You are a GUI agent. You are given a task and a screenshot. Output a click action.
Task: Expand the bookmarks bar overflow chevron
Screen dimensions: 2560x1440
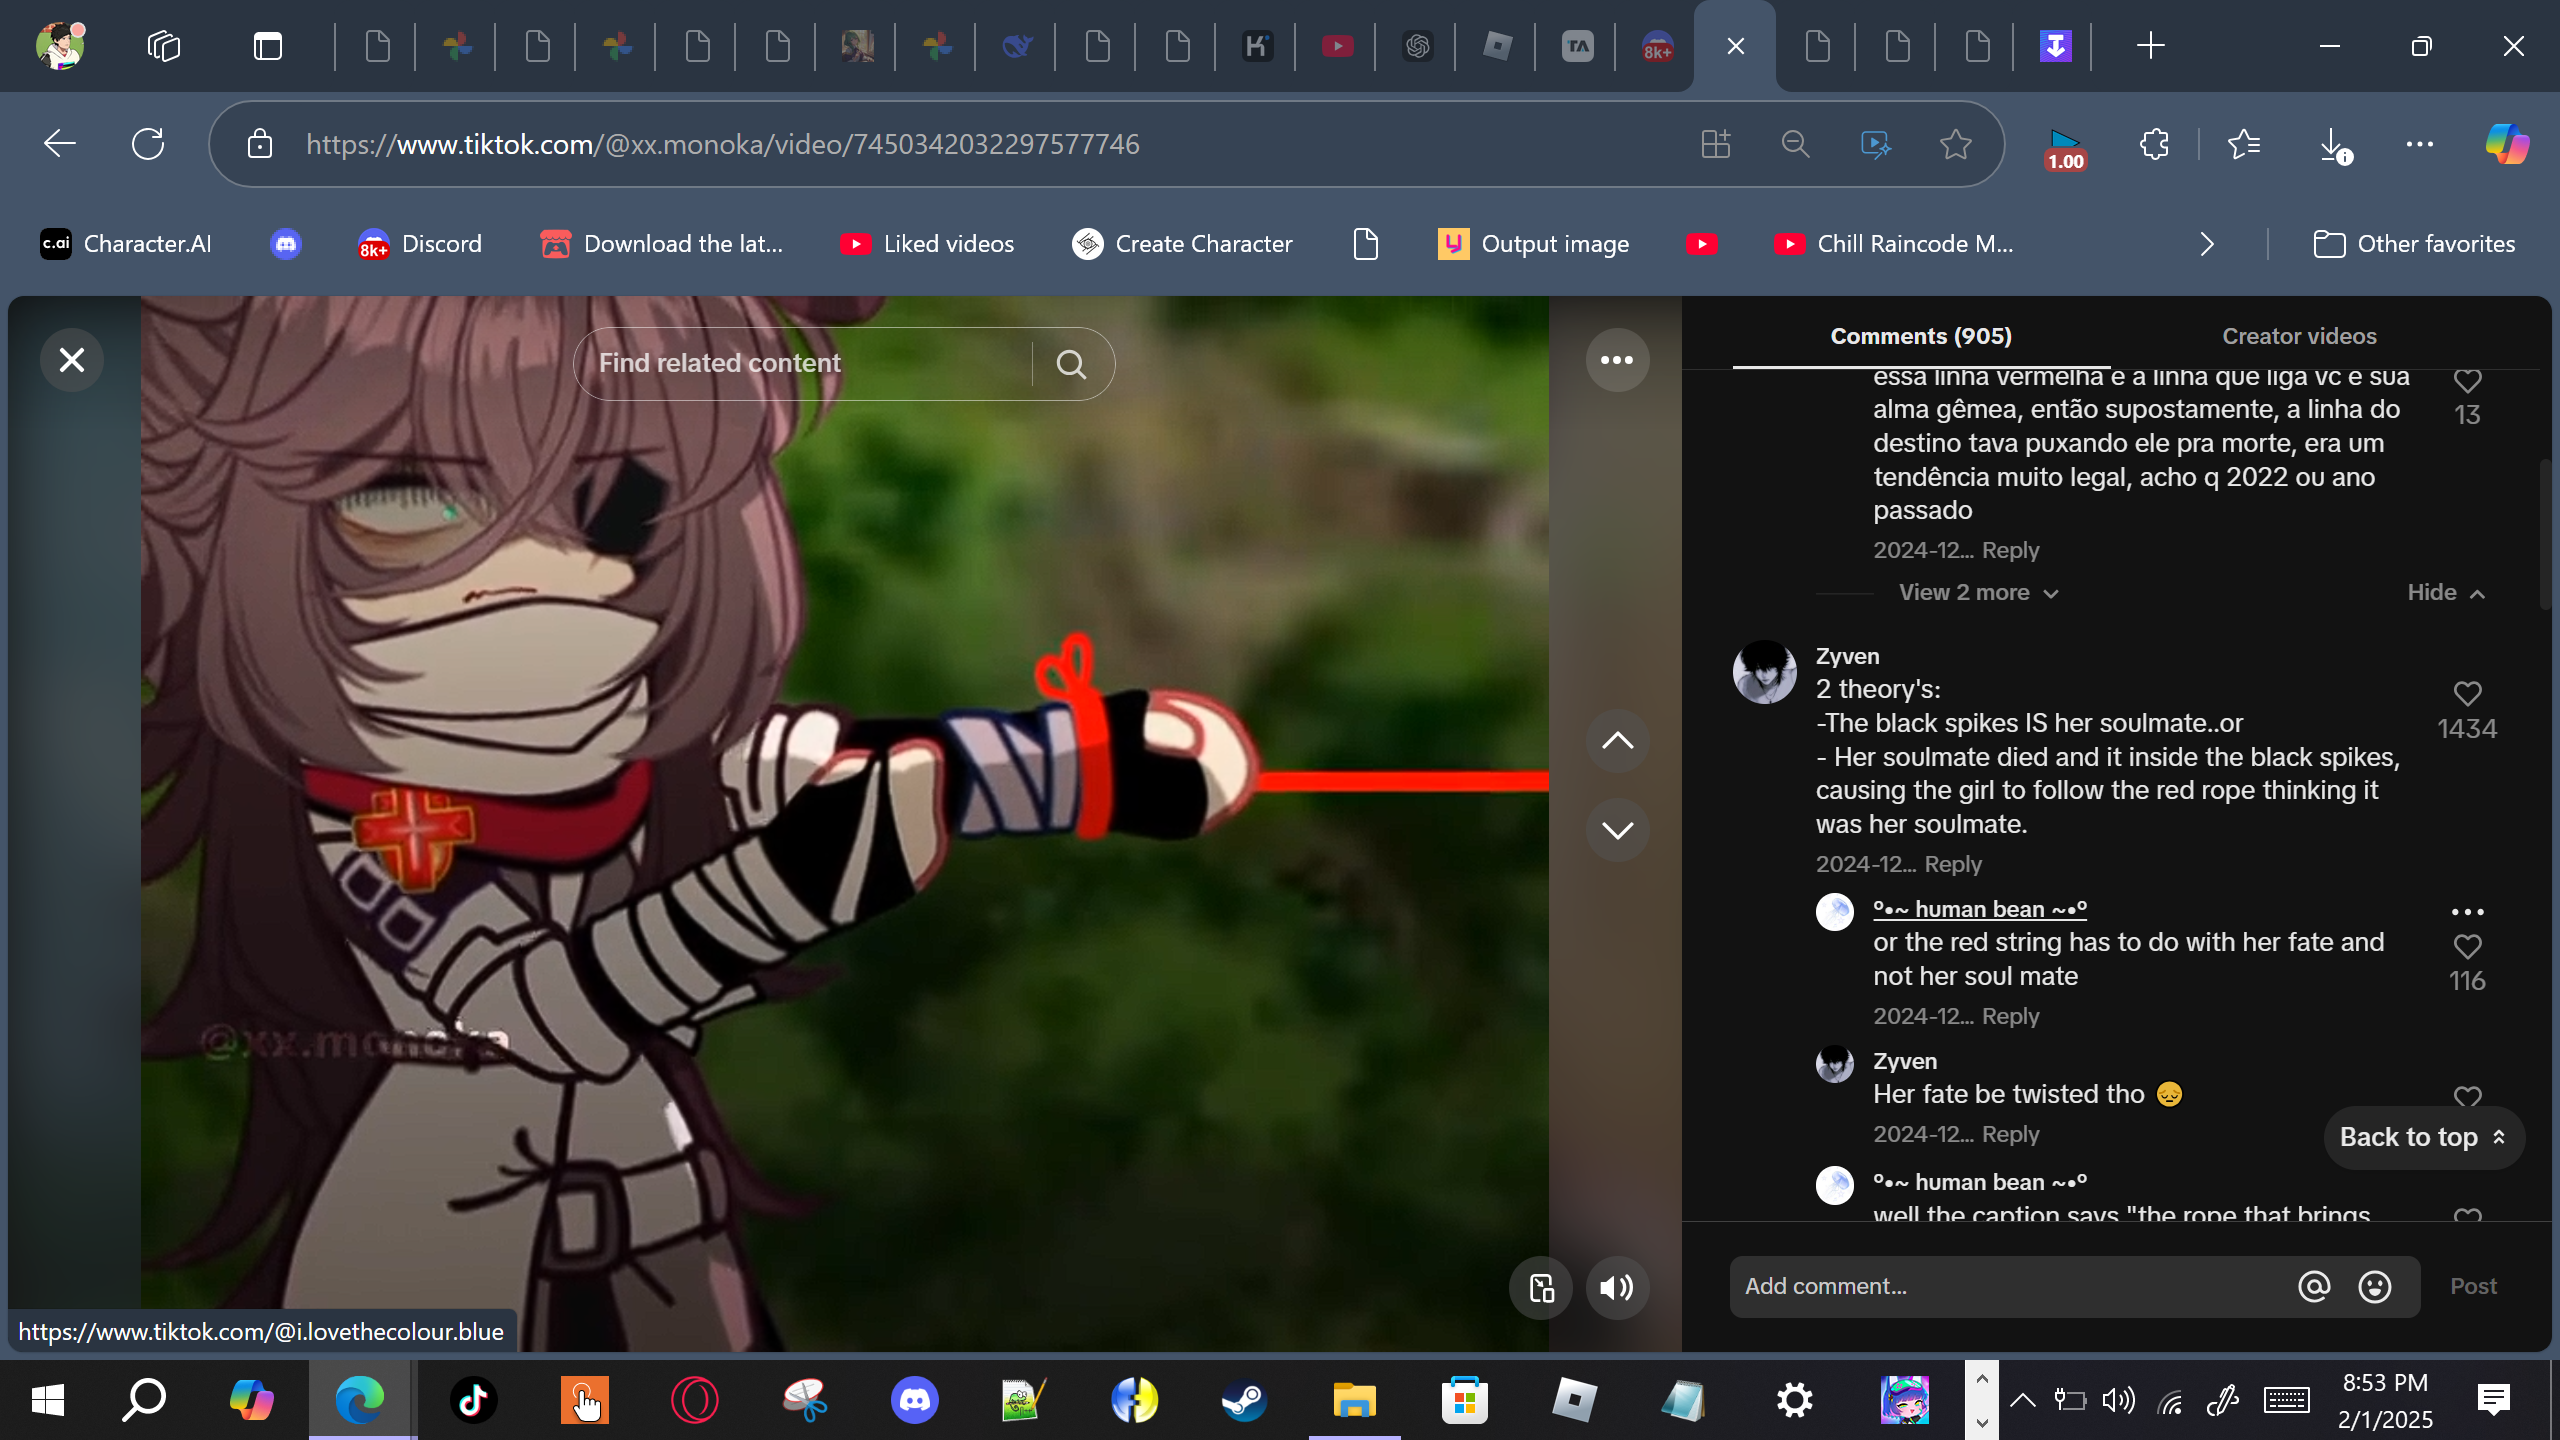pos(2207,244)
